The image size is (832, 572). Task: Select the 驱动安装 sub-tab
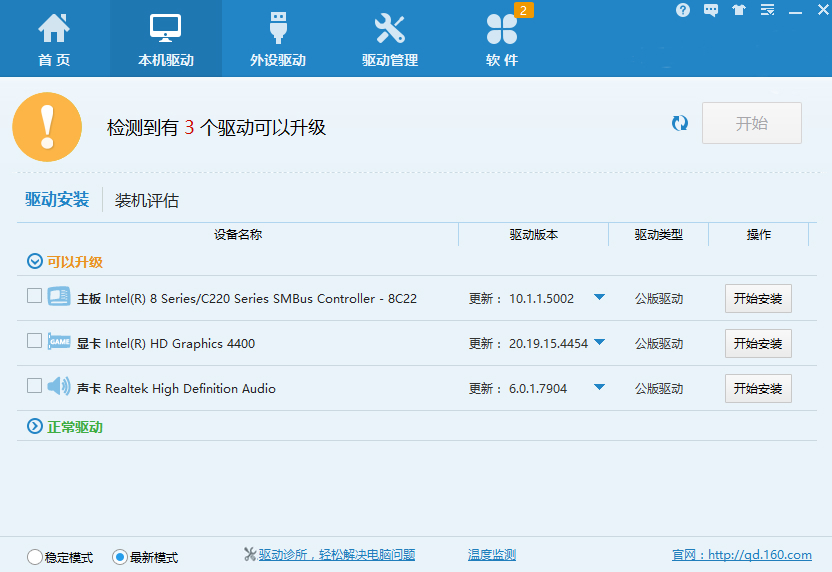tap(57, 200)
